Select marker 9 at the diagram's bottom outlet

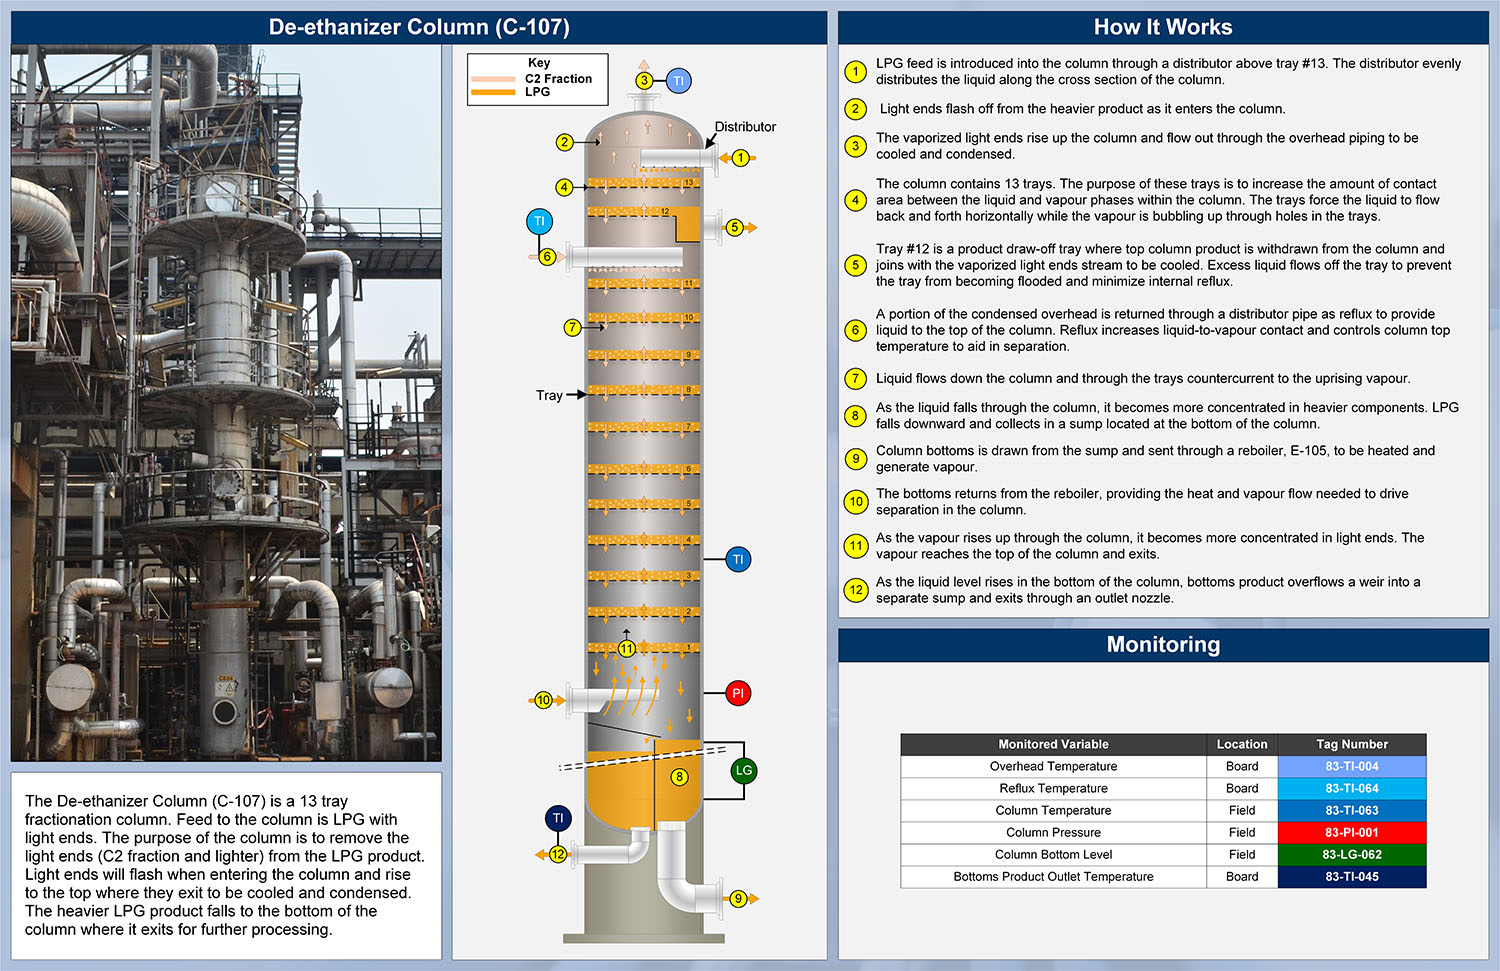coord(738,898)
